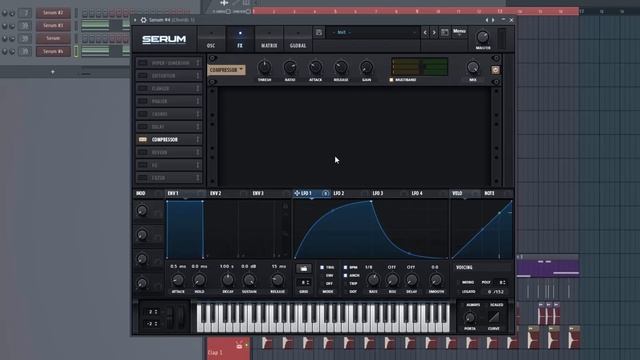Select OFF LFO mode
This screenshot has height=360, width=640.
click(x=322, y=283)
